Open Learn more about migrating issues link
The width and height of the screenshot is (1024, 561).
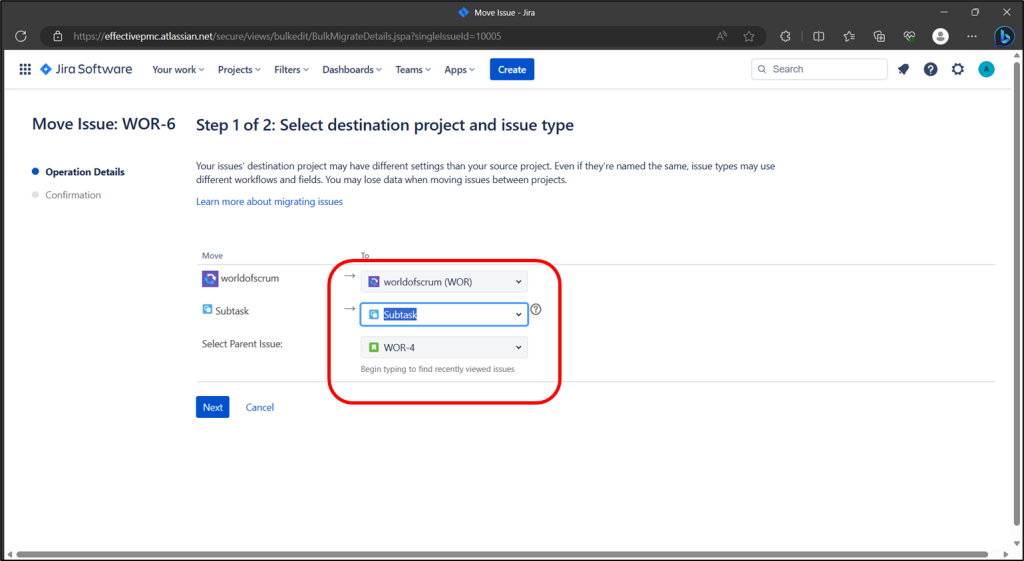[x=269, y=202]
